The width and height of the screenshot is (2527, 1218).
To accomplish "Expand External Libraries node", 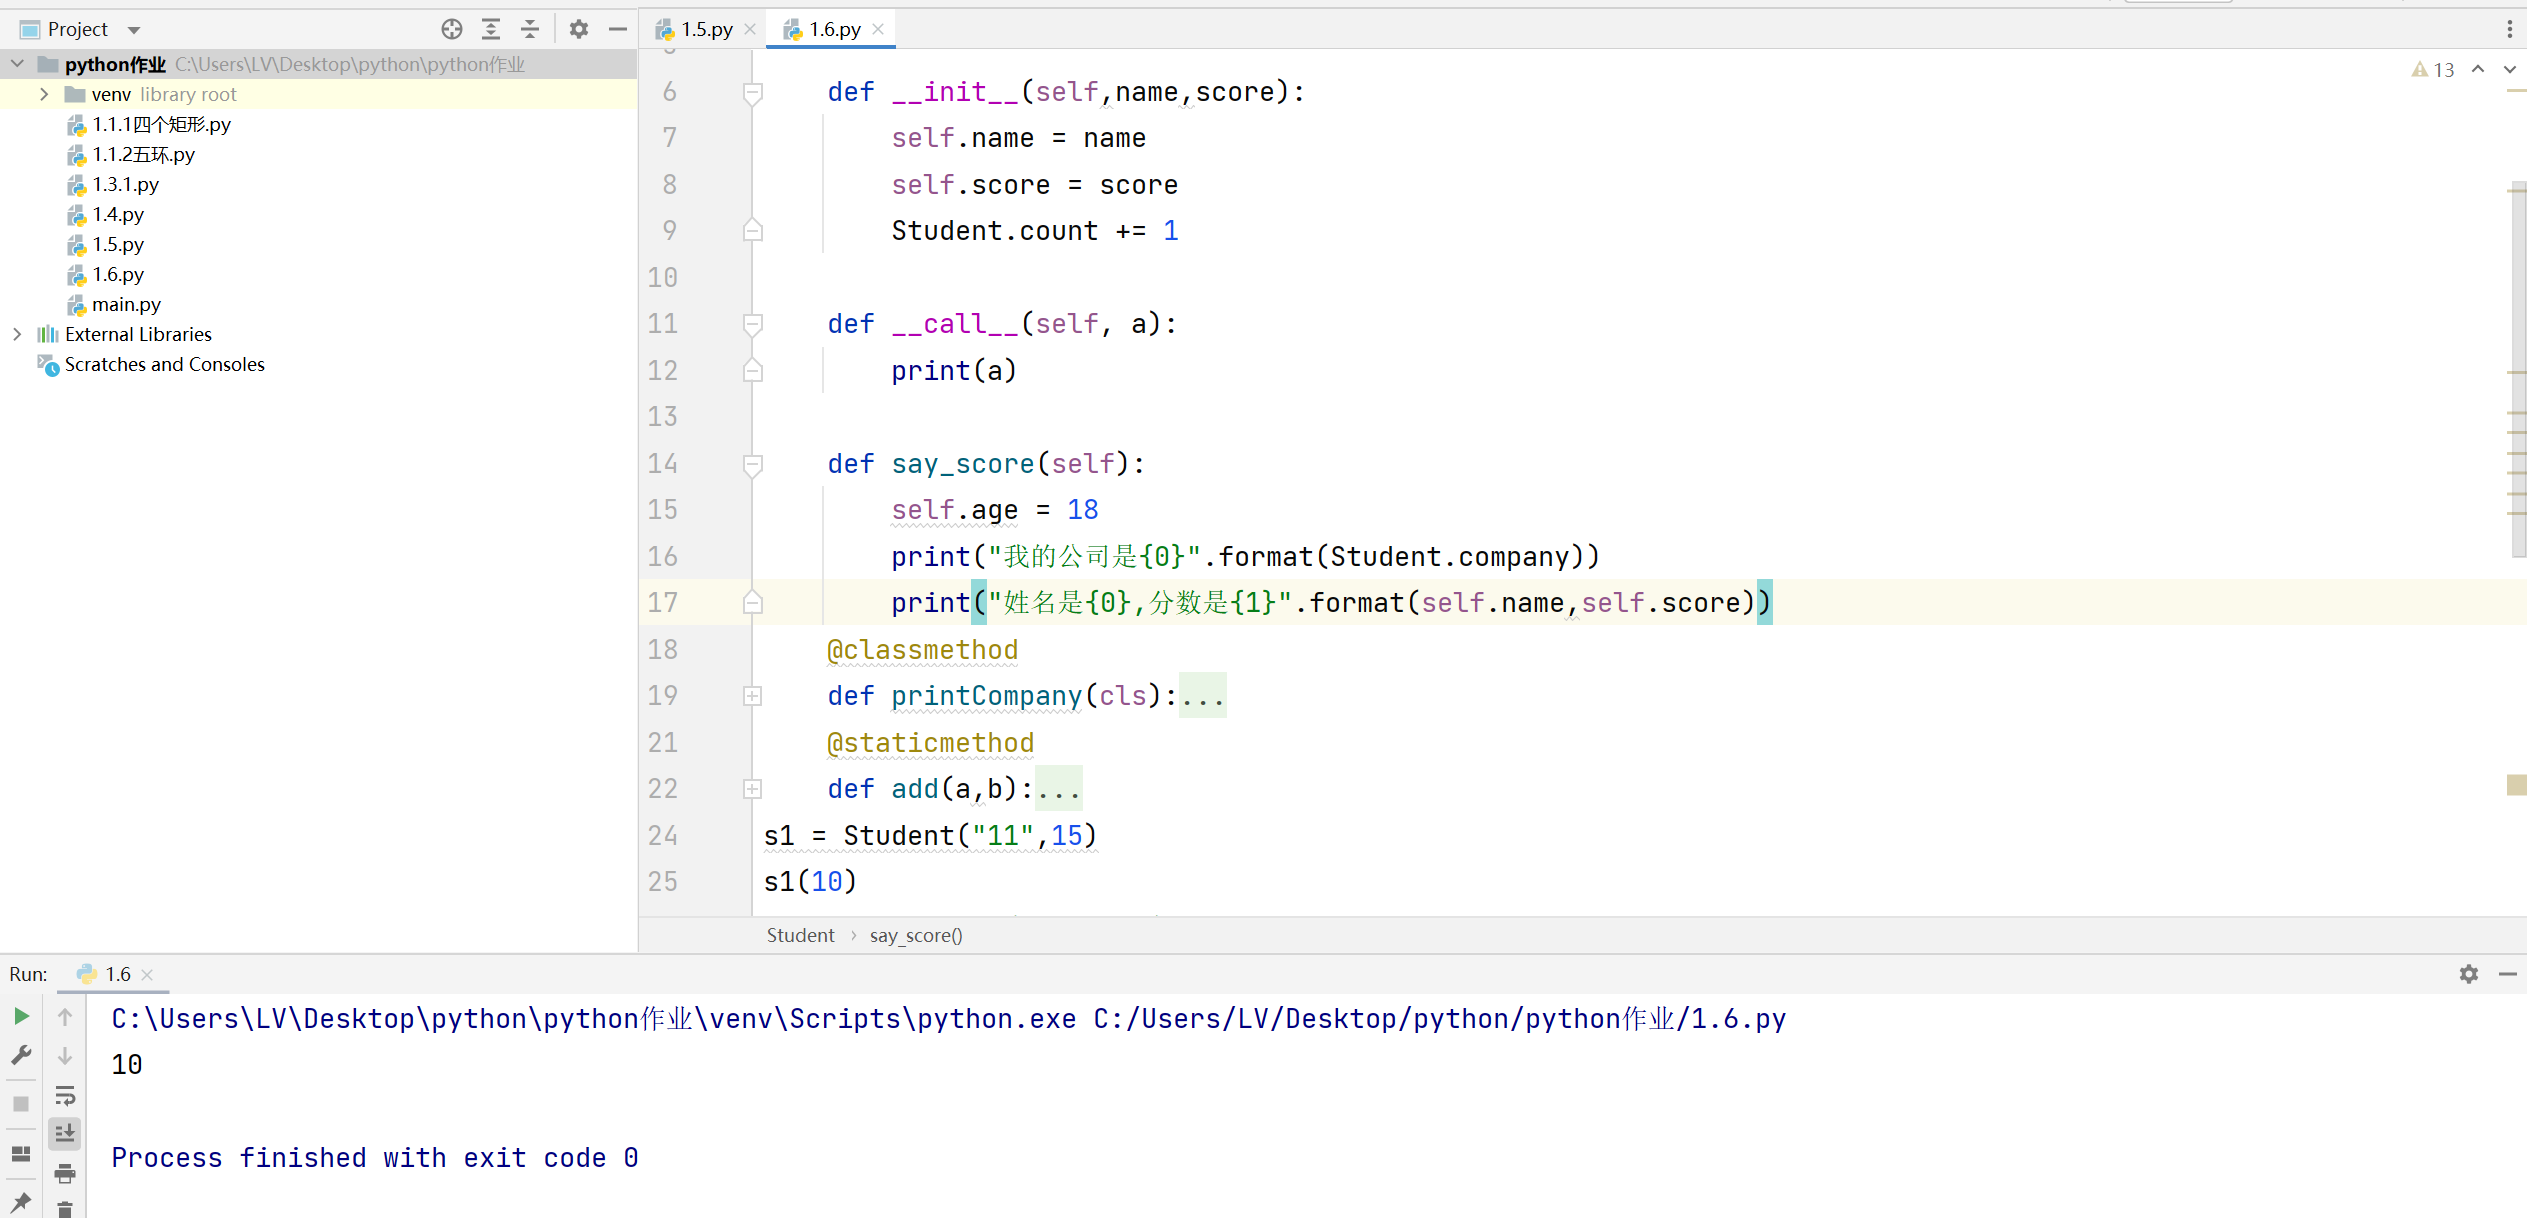I will coord(17,334).
